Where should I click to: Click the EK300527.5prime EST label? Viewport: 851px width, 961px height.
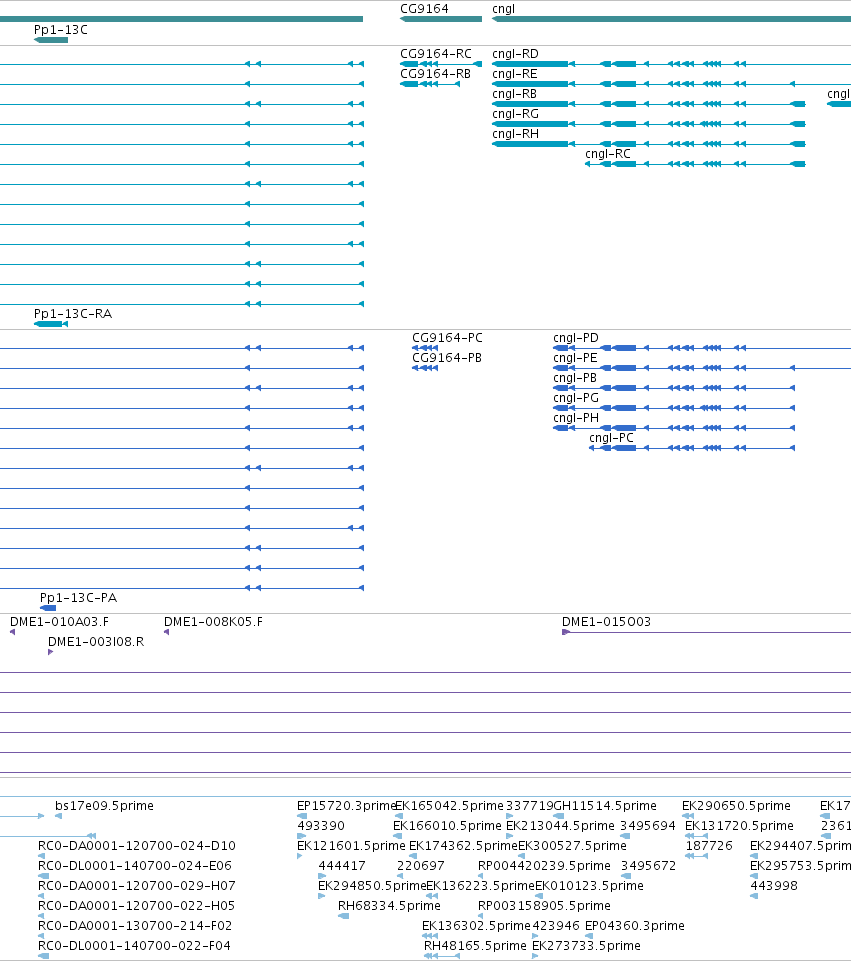(x=572, y=846)
